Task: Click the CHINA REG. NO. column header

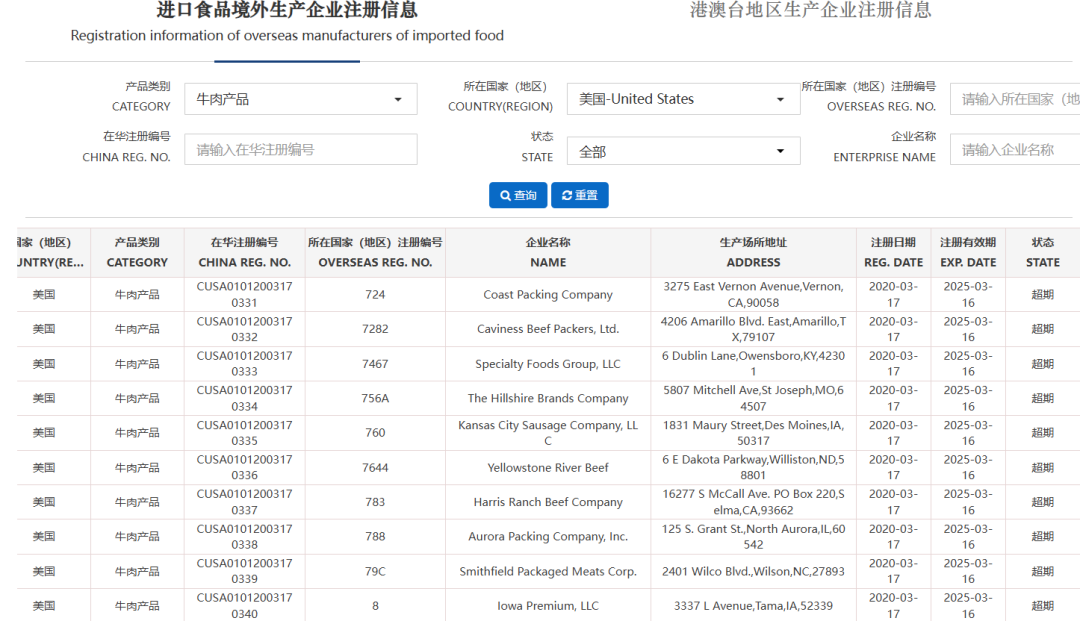Action: [245, 253]
